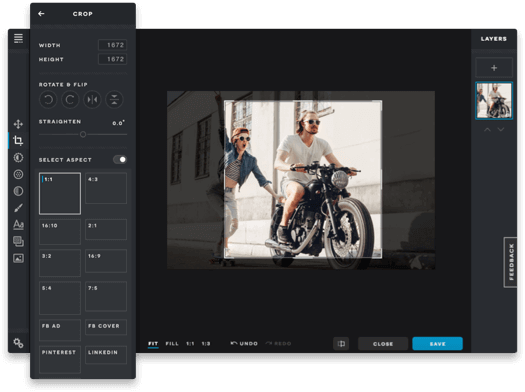Click the Layers panel heading
The image size is (525, 392).
tap(494, 39)
